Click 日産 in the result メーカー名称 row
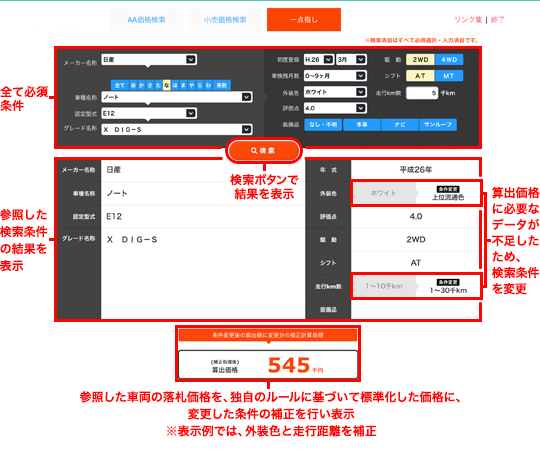Viewport: 540px width, 450px height. [114, 169]
